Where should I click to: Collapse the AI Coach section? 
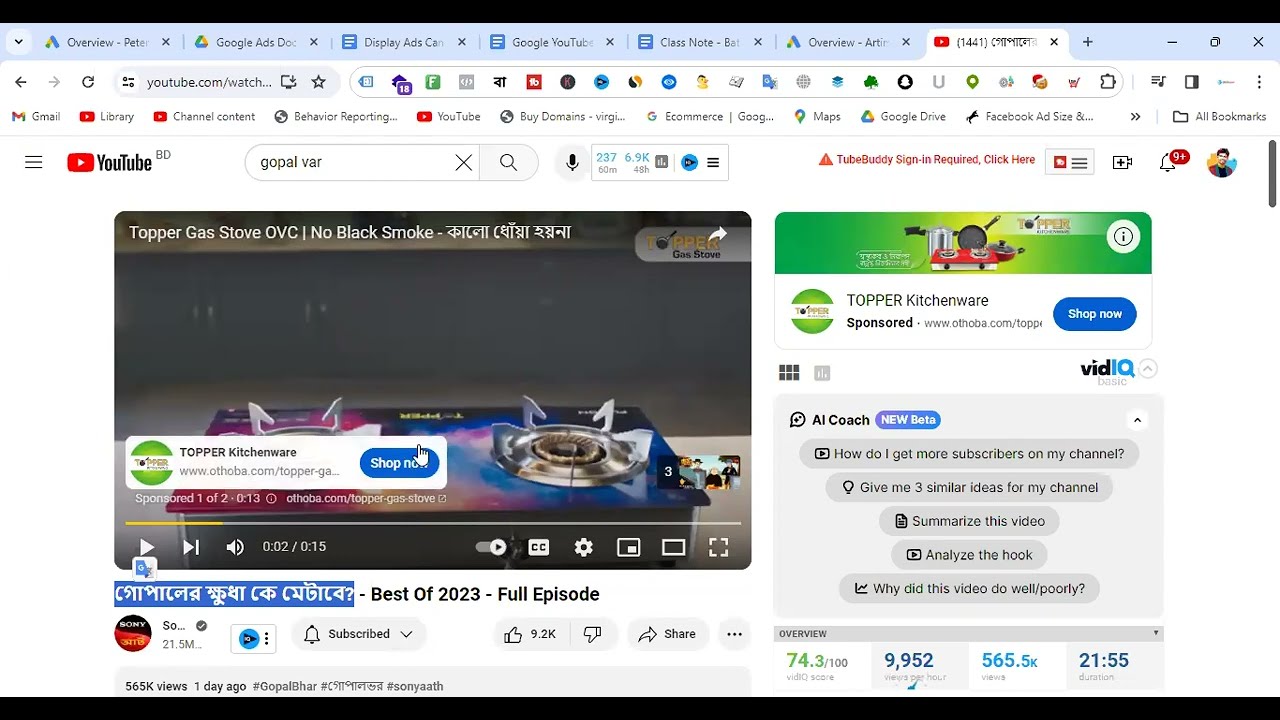[1137, 420]
